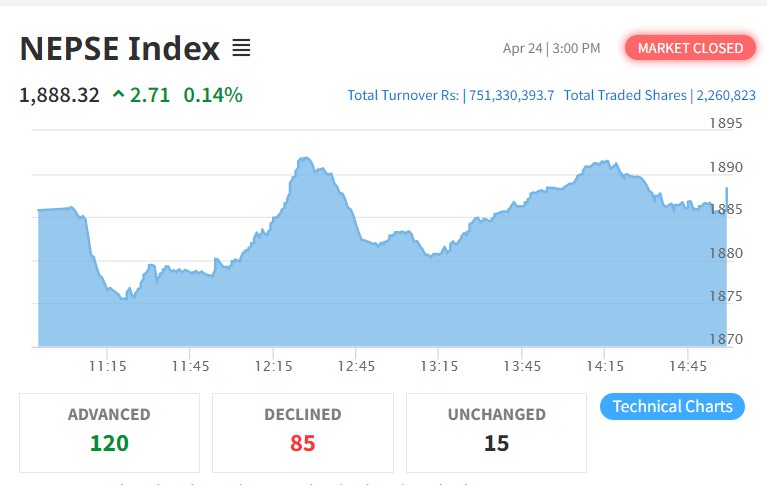Click the NEPSE Index heading
This screenshot has width=767, height=485.
(x=119, y=48)
